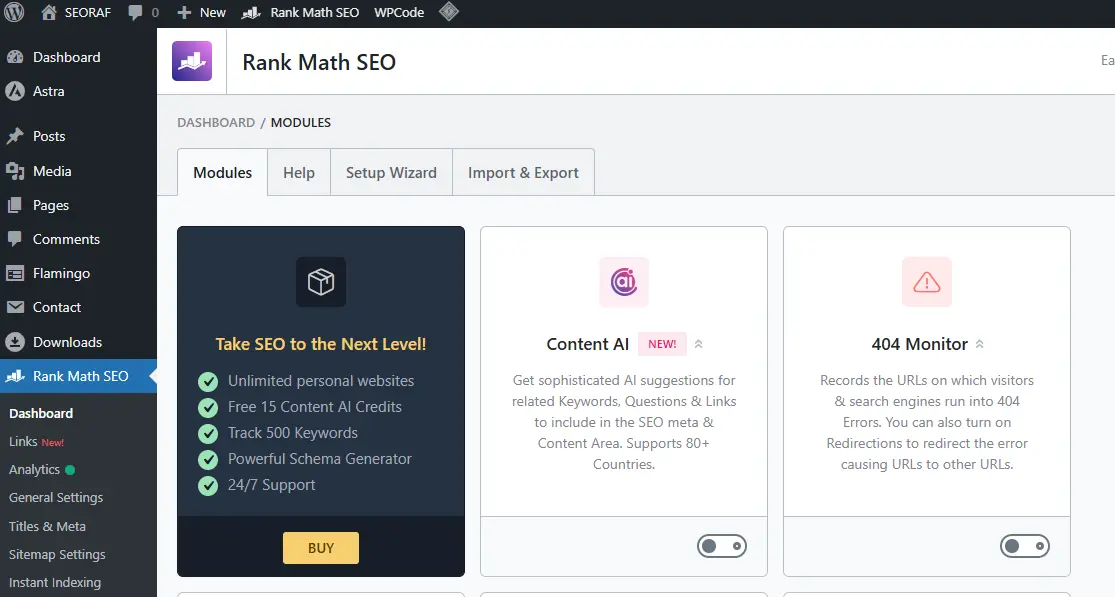Open Posts in the sidebar menu

pyautogui.click(x=49, y=136)
